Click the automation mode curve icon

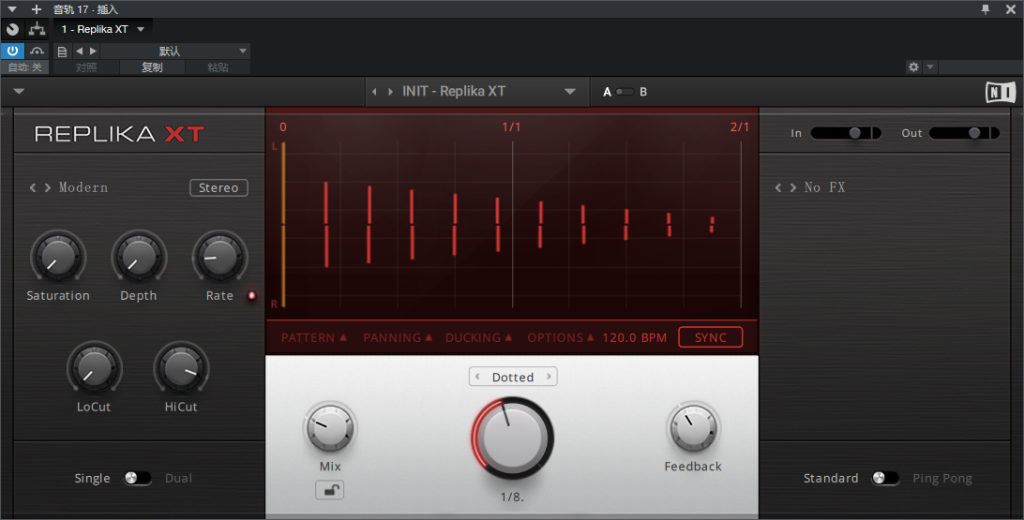point(37,51)
